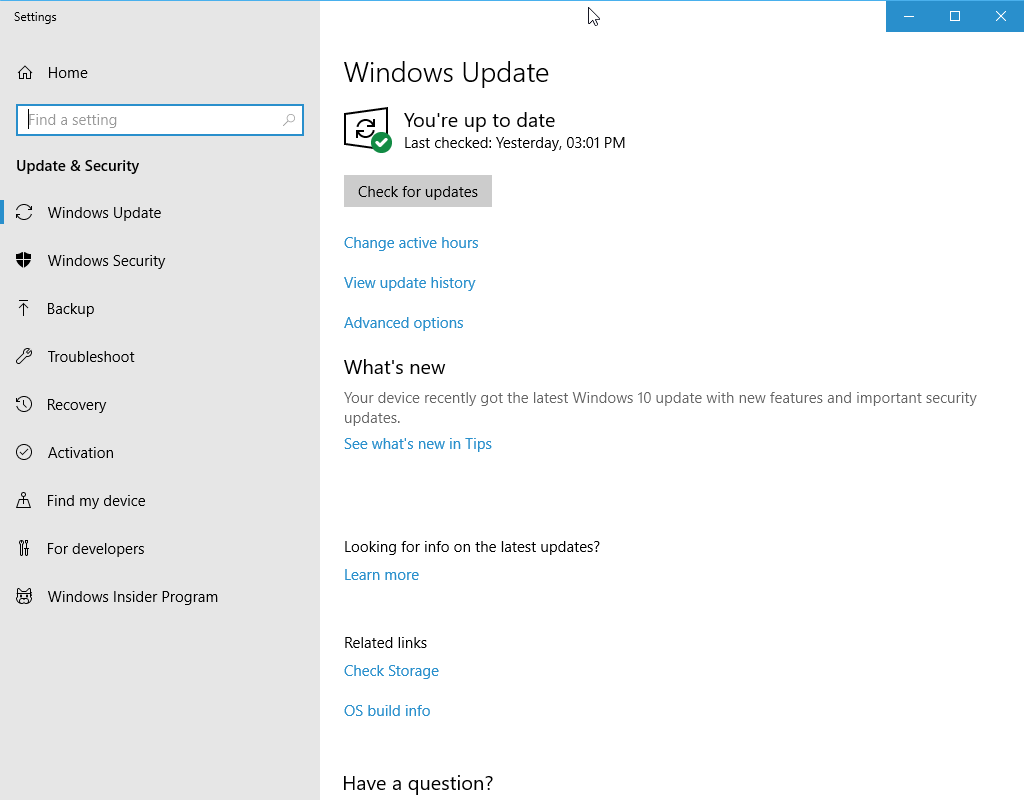
Task: Click the Windows Insider Program cat icon
Action: click(x=24, y=596)
